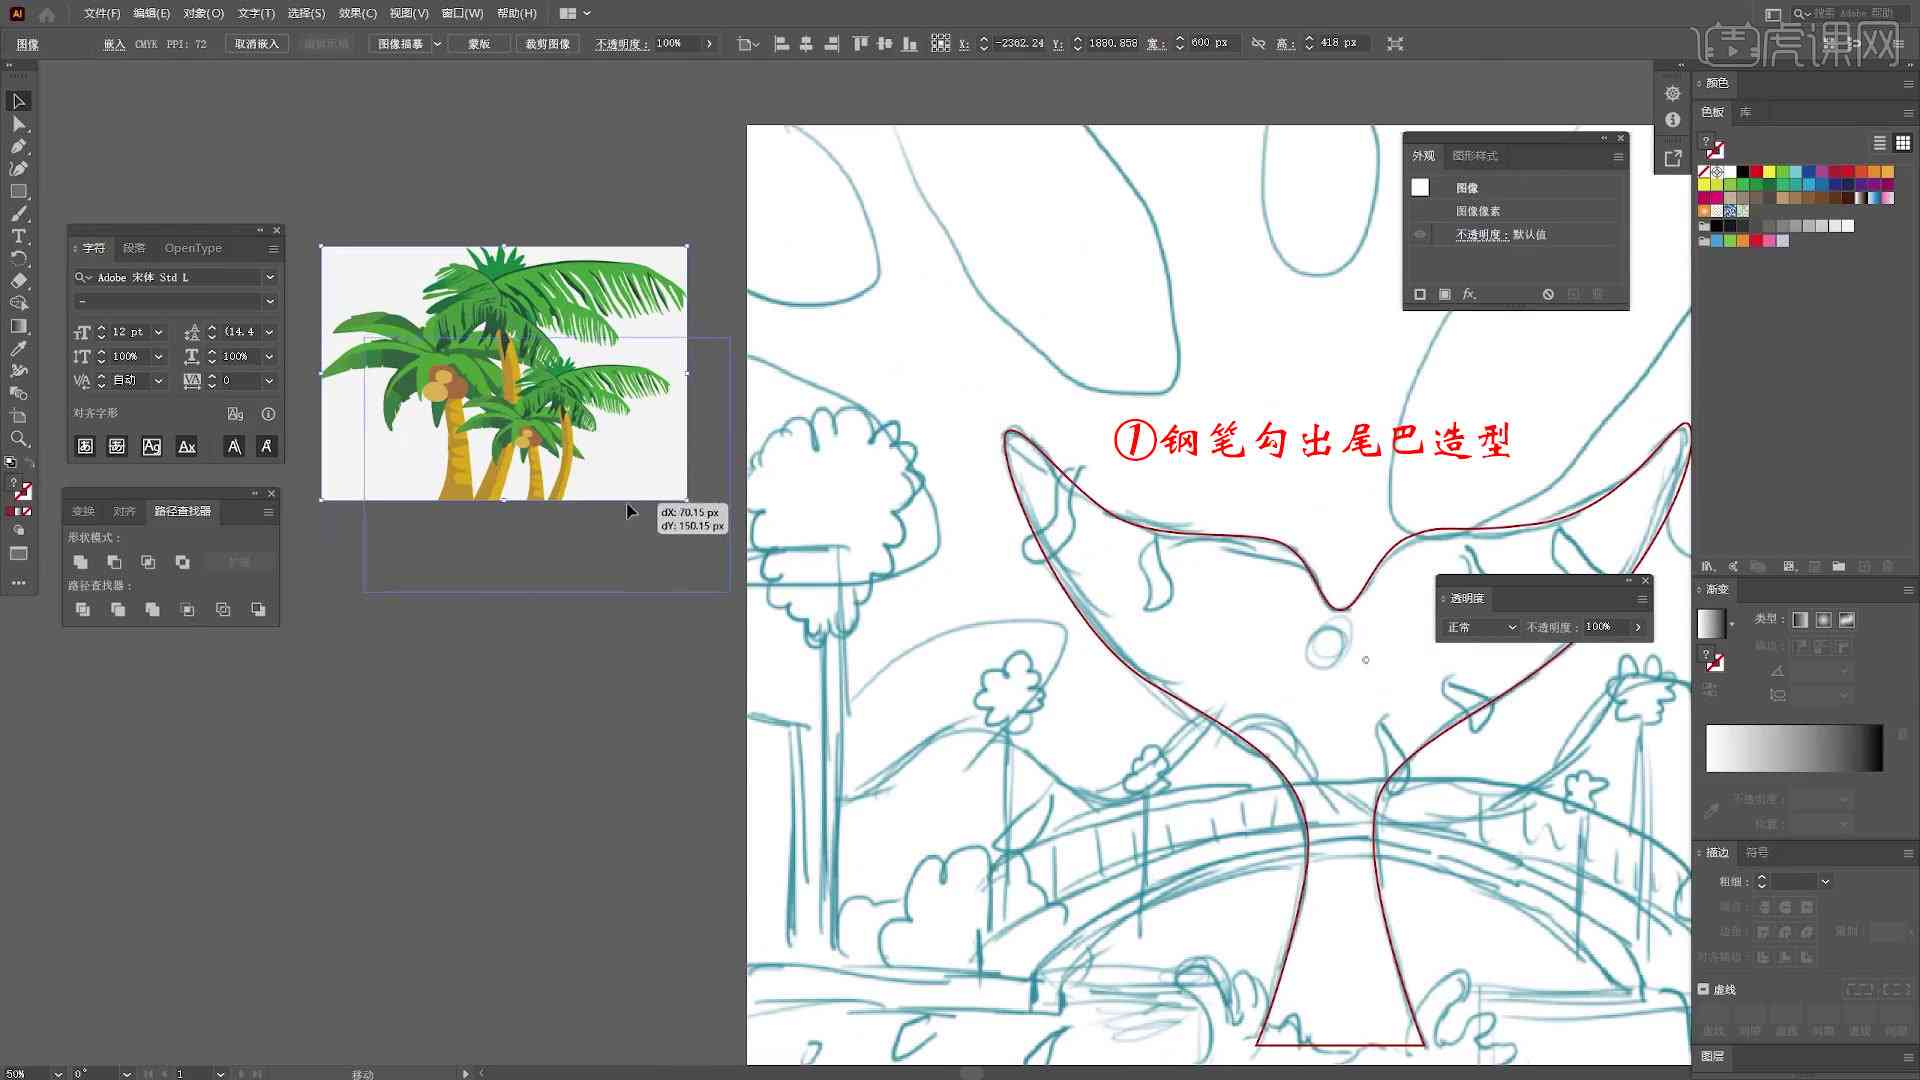Click the Home icon in top bar
The image size is (1920, 1080).
[x=47, y=14]
